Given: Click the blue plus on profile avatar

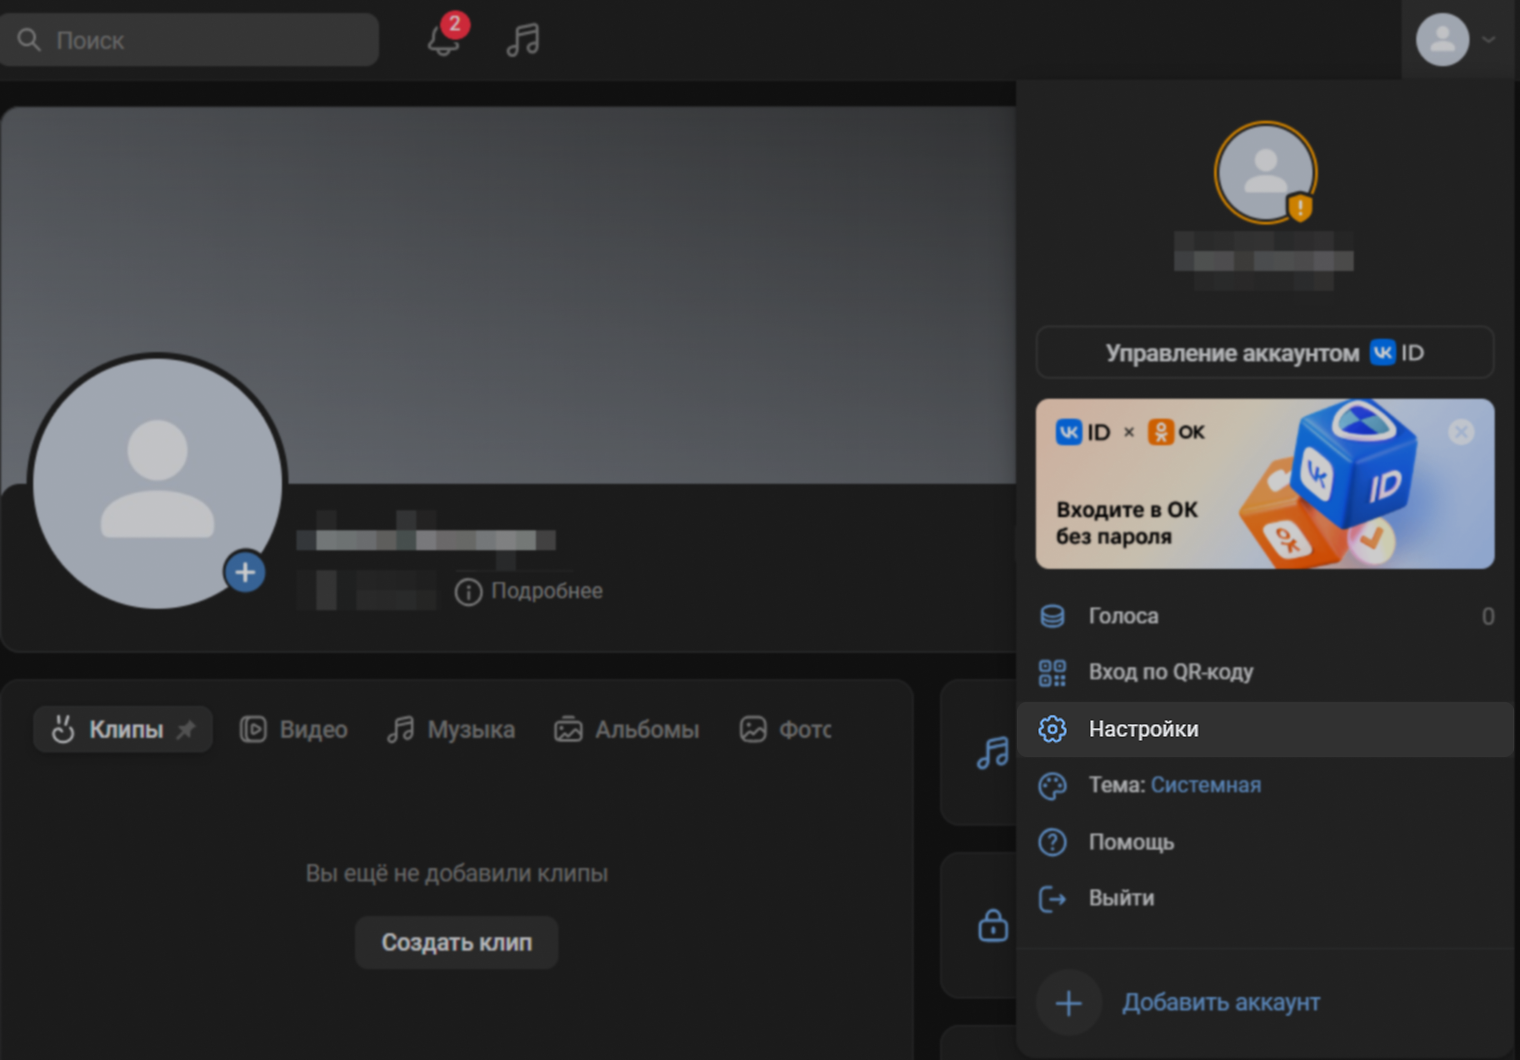Looking at the screenshot, I should (x=245, y=573).
